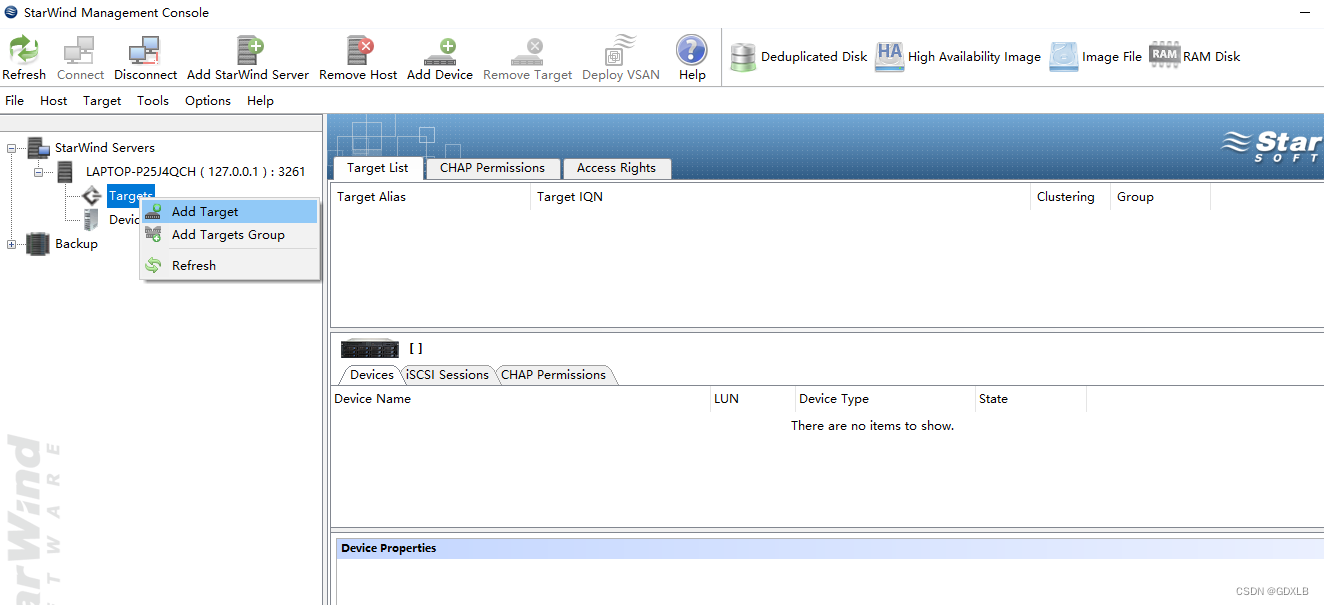Click the Deploy VSAN icon

[x=621, y=50]
